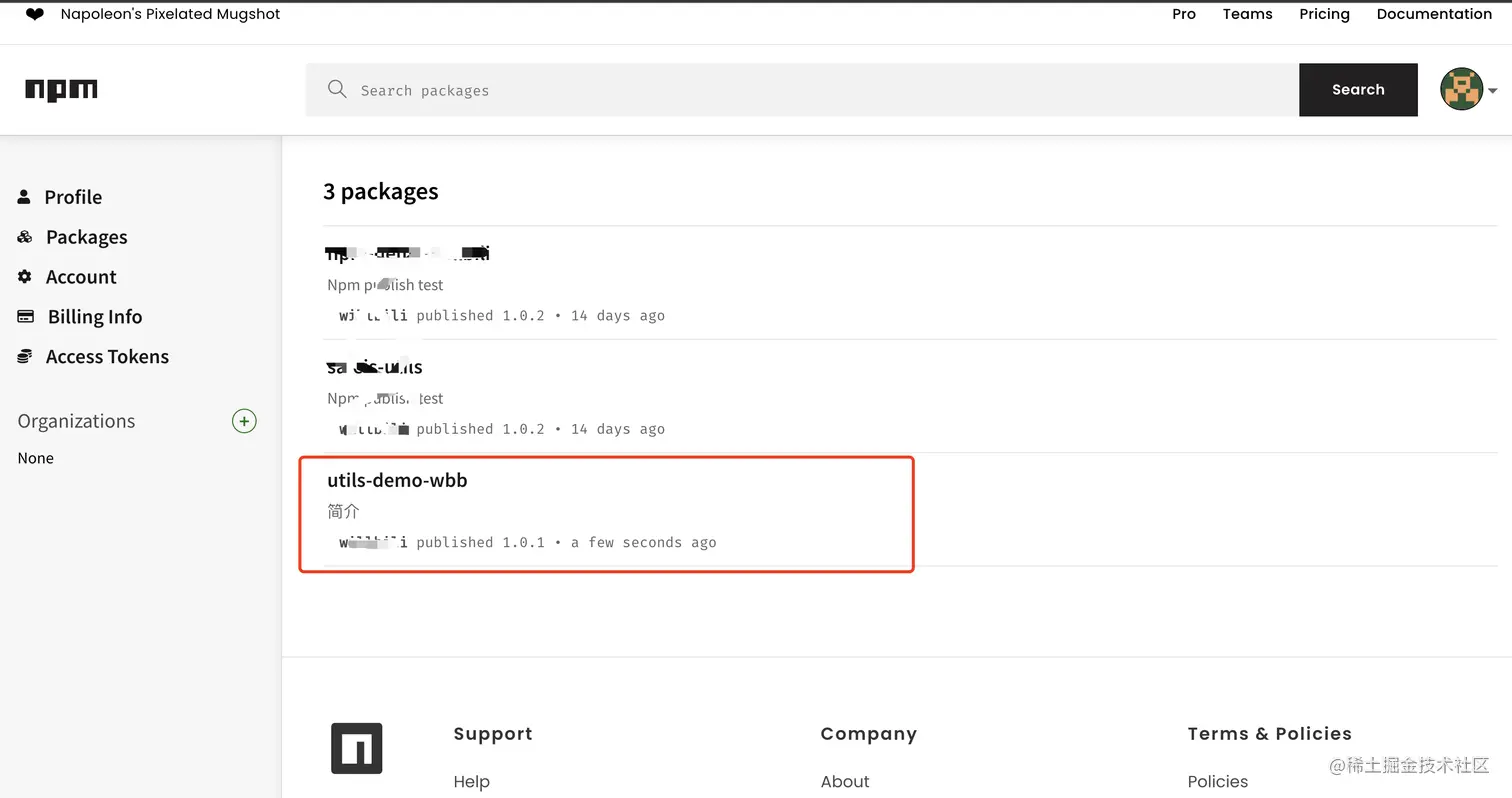The height and width of the screenshot is (798, 1512).
Task: Add a new organization with plus icon
Action: 244,421
